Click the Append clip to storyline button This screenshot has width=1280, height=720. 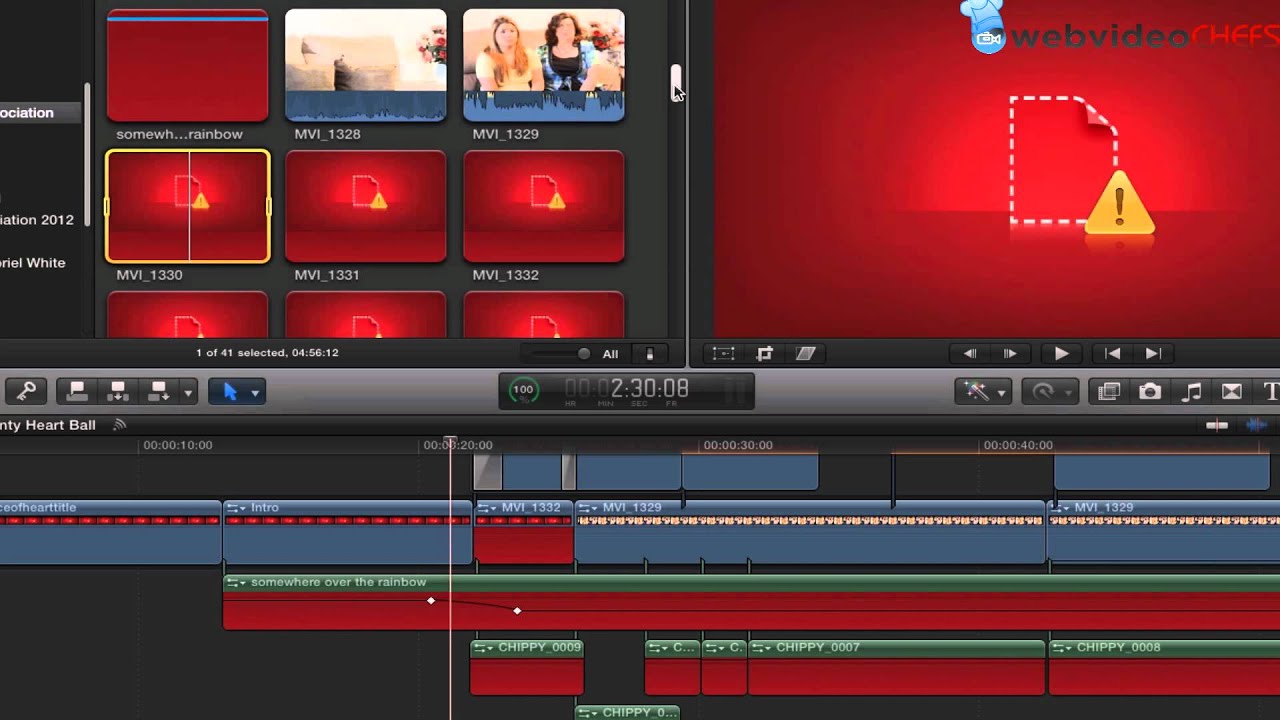tap(158, 392)
